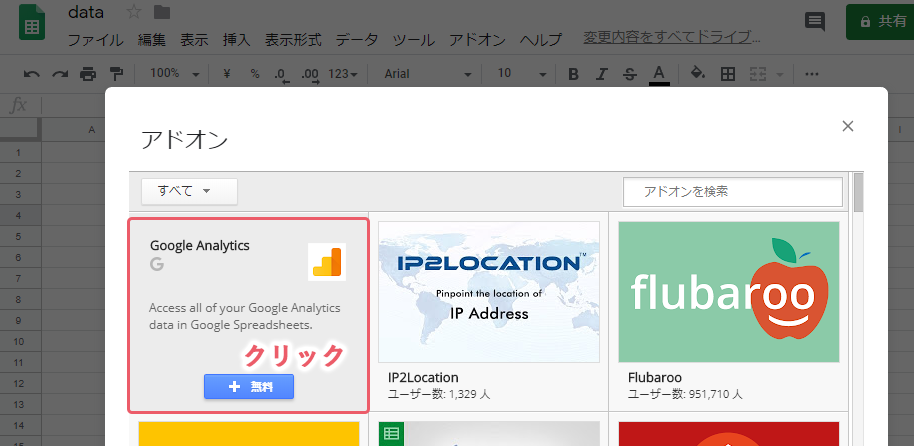Click the + 無料 install button
Image resolution: width=914 pixels, height=446 pixels.
pos(249,387)
